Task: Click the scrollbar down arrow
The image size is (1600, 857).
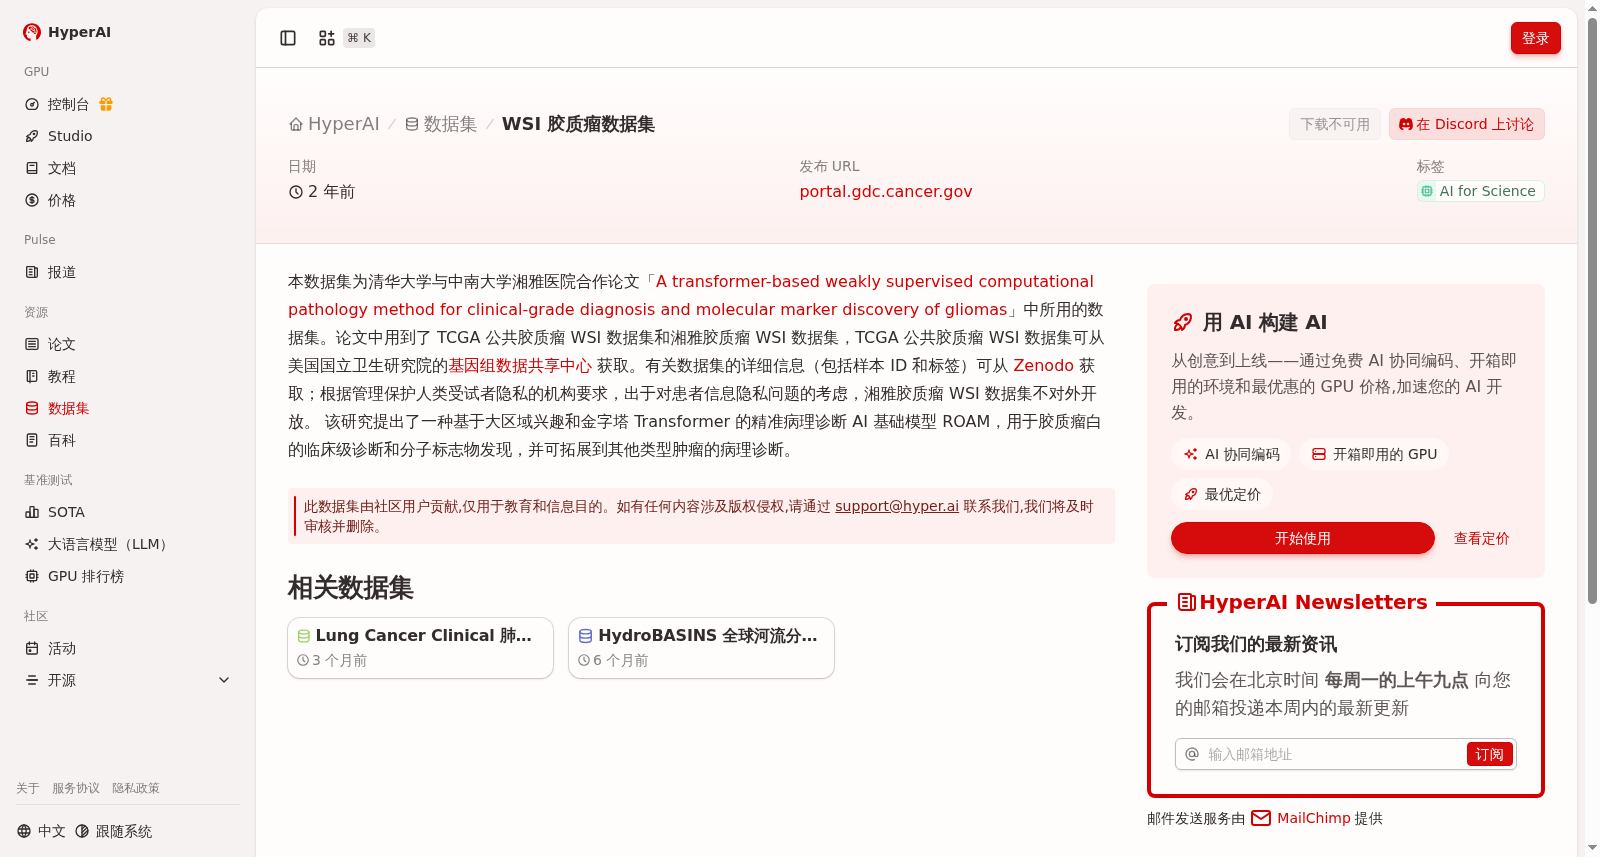Action: [x=1592, y=848]
